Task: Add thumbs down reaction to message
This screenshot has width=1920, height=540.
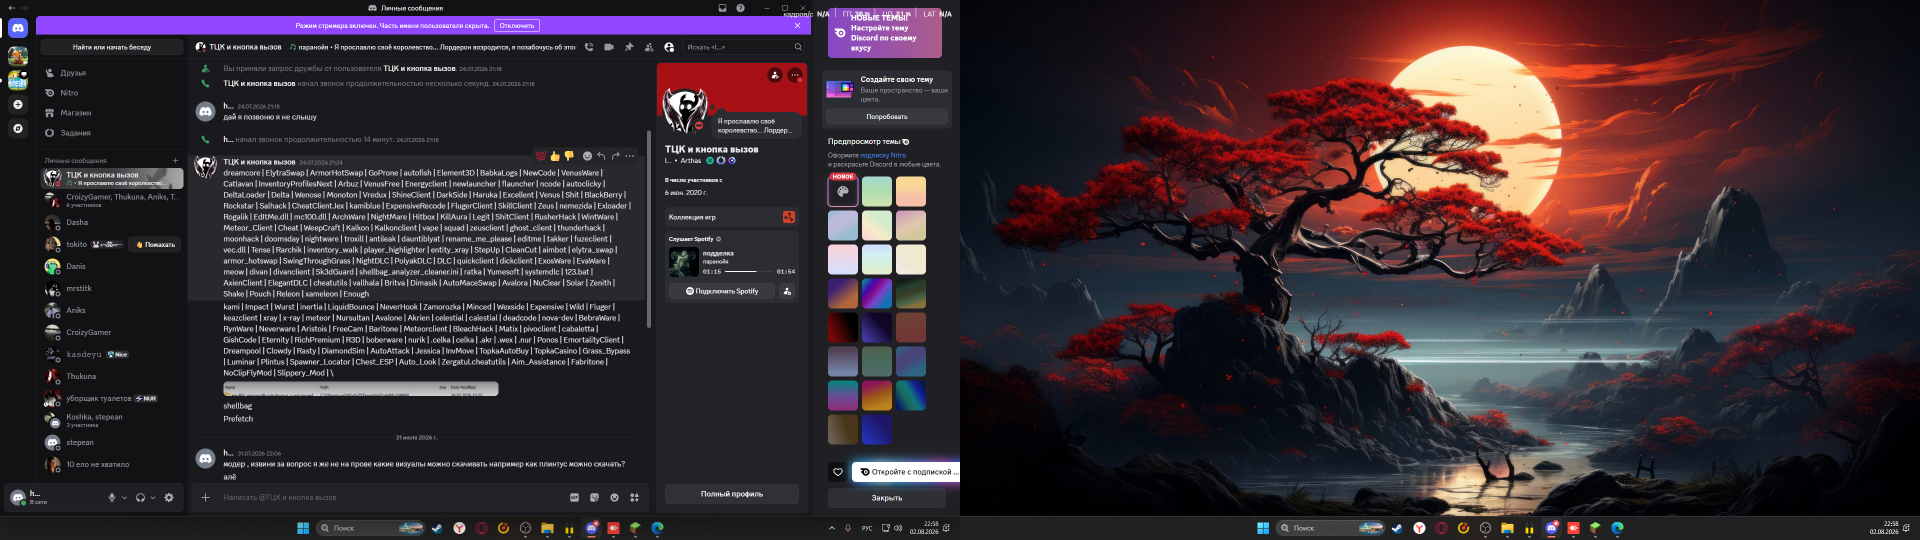Action: tap(569, 156)
